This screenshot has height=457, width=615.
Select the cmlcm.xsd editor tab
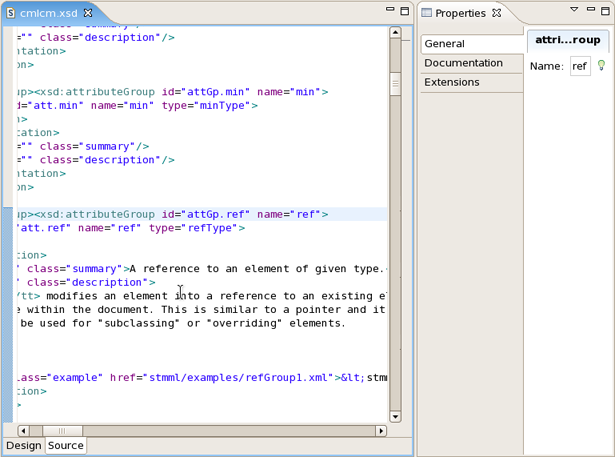pos(49,13)
